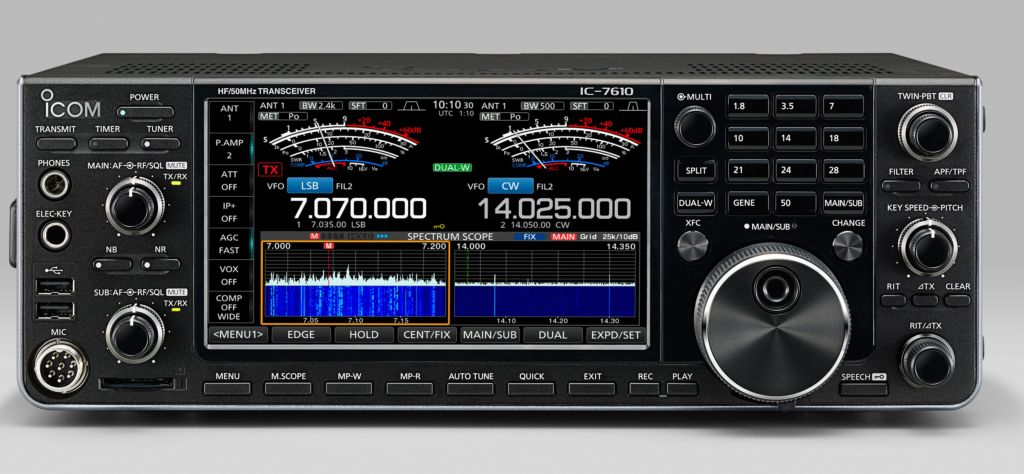
Task: Tap AGC FAST setting
Action: click(229, 244)
